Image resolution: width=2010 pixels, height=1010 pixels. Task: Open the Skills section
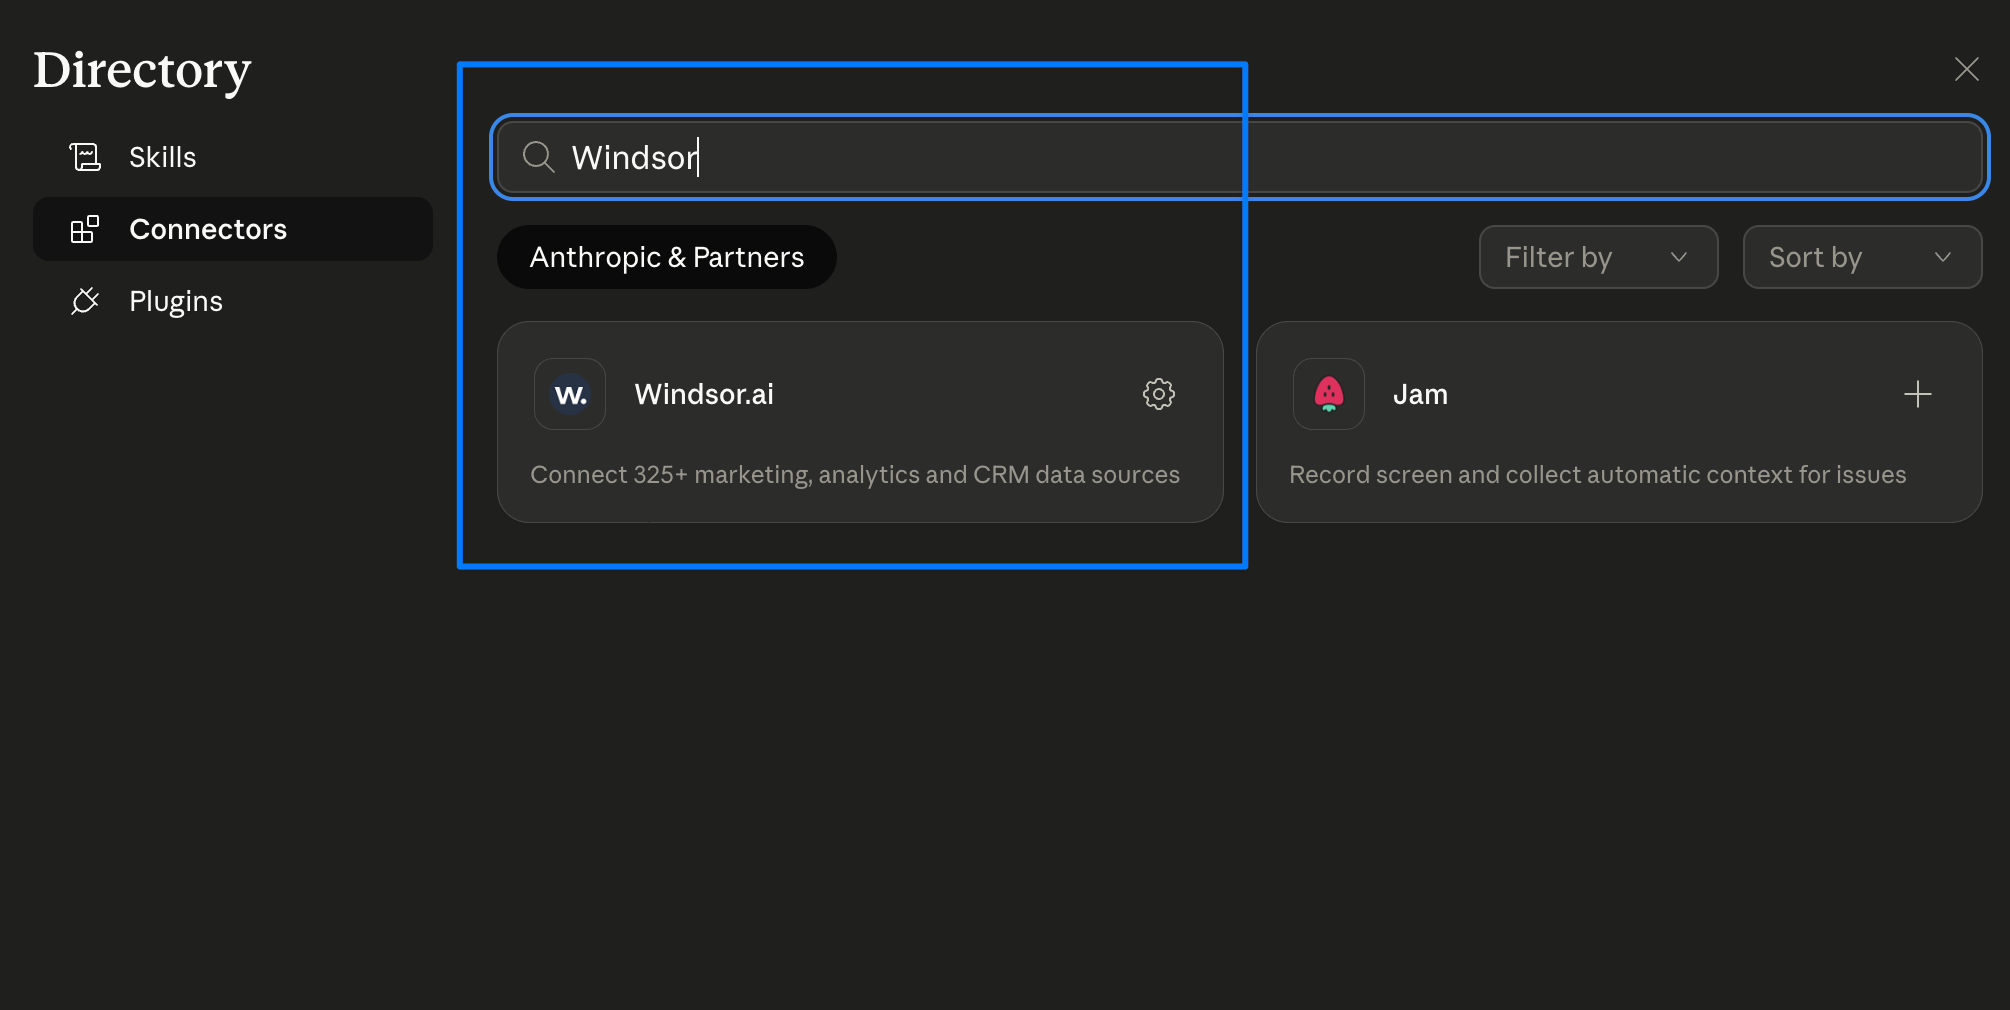233,157
